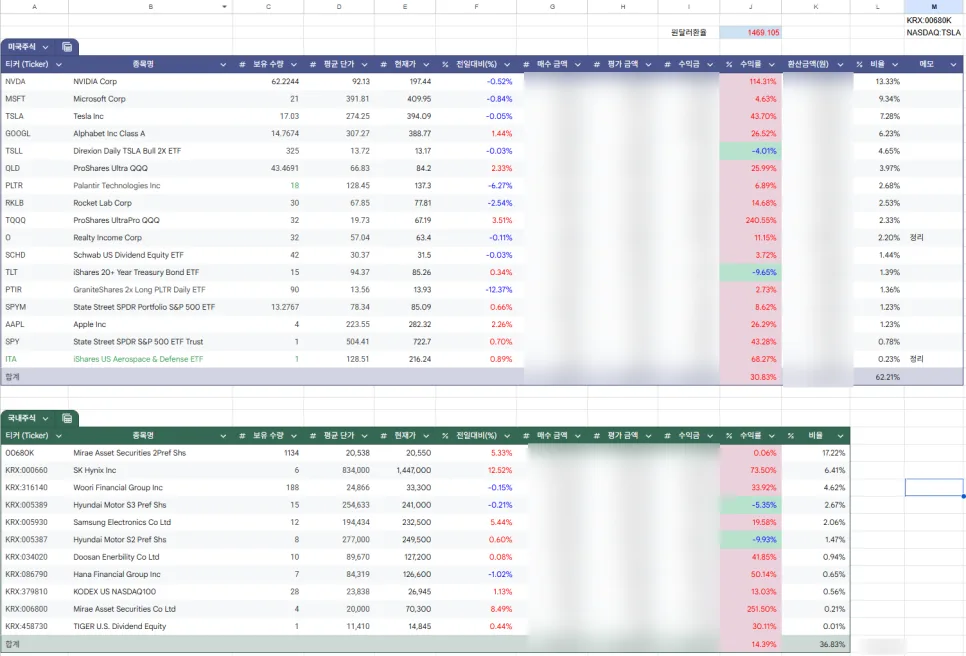Open 수익률 column dropdown in 국내주식 table
Viewport: 966px width, 656px height.
pyautogui.click(x=772, y=436)
